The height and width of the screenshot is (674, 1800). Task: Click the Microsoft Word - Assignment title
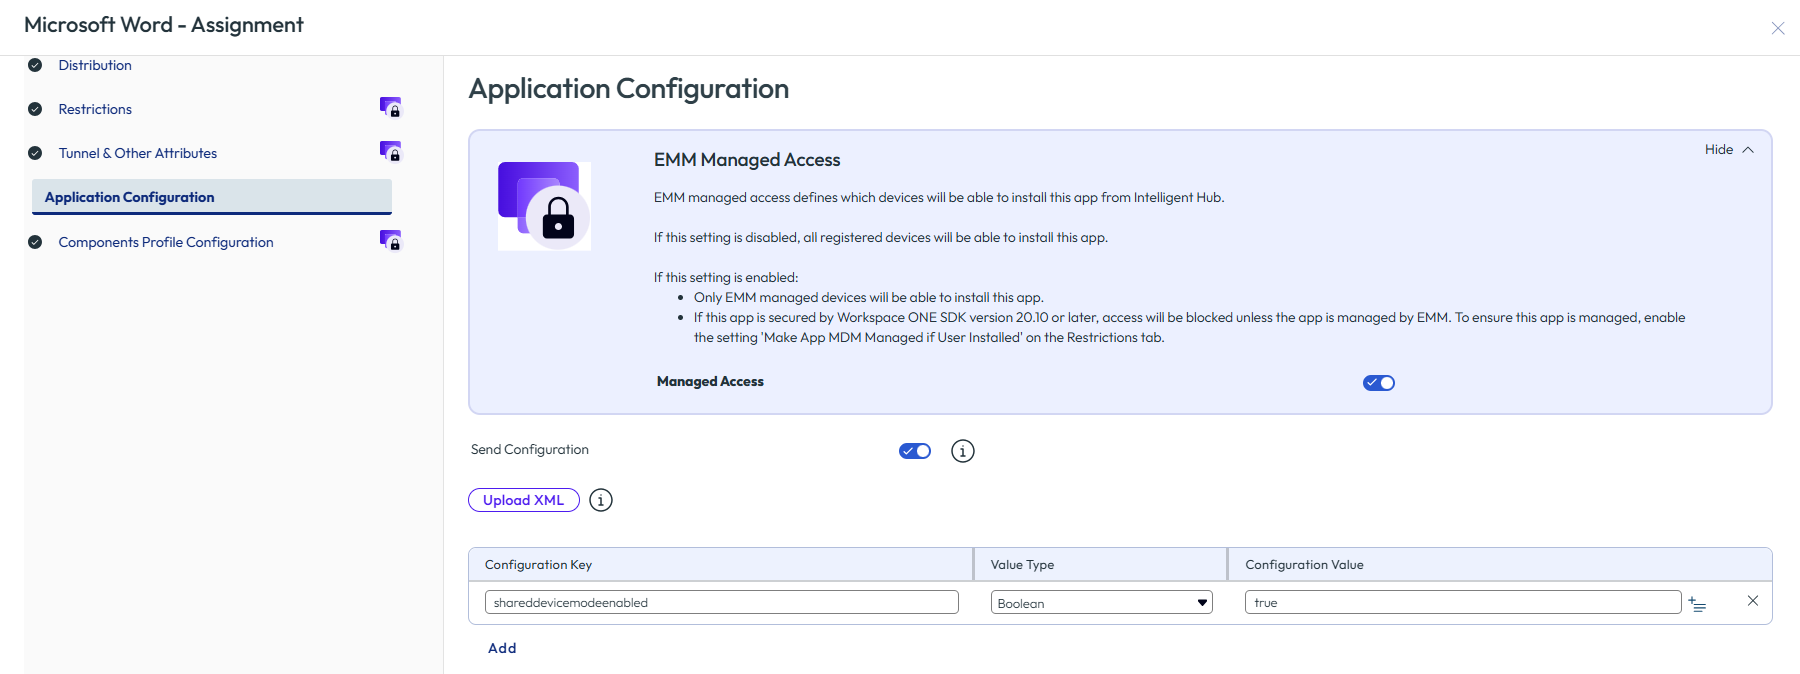(164, 25)
